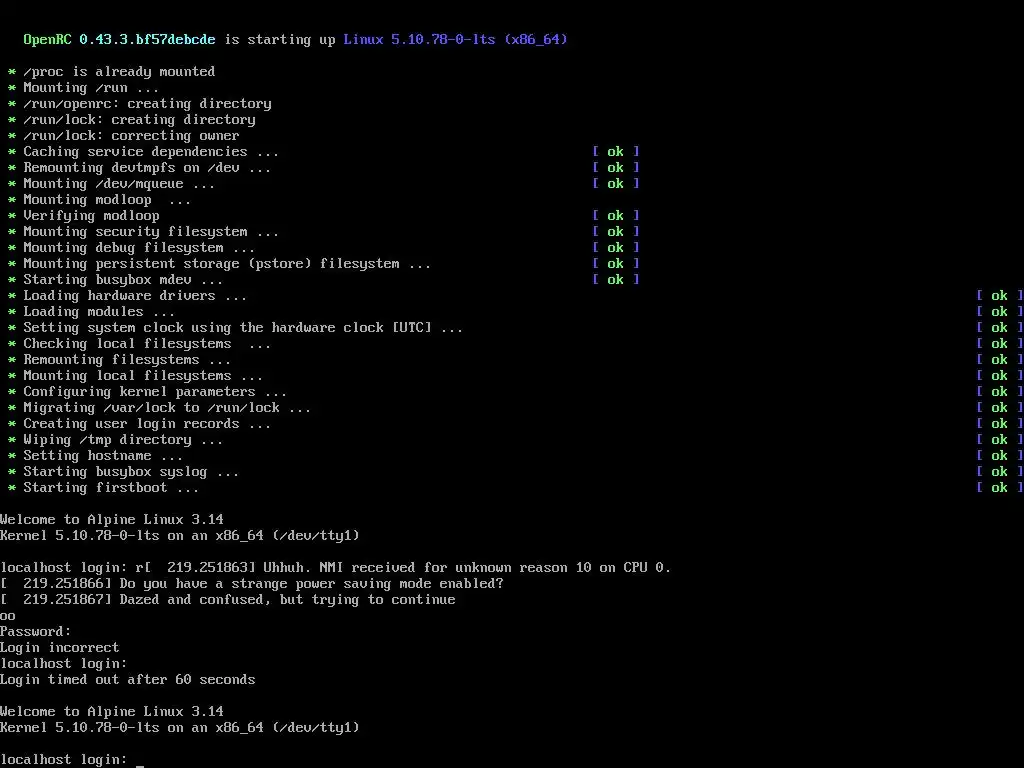Click ok status for Starting busybox mdev

click(615, 280)
